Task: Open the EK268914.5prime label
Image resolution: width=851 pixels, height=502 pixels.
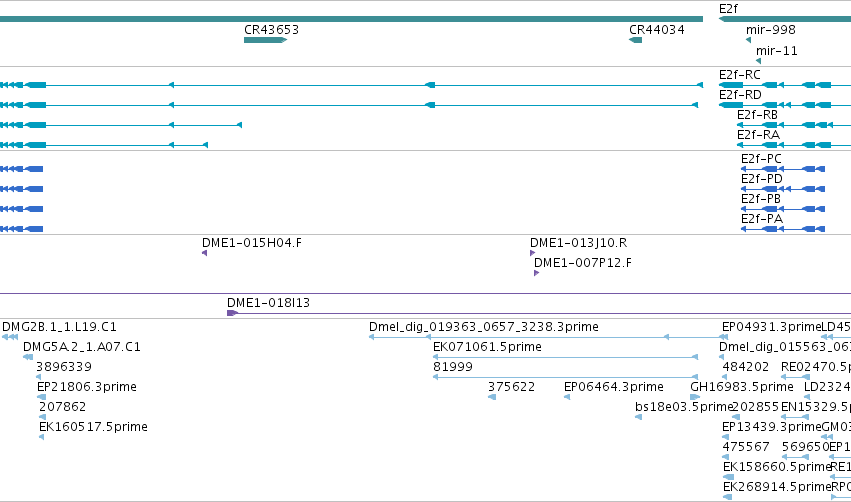Action: 777,487
